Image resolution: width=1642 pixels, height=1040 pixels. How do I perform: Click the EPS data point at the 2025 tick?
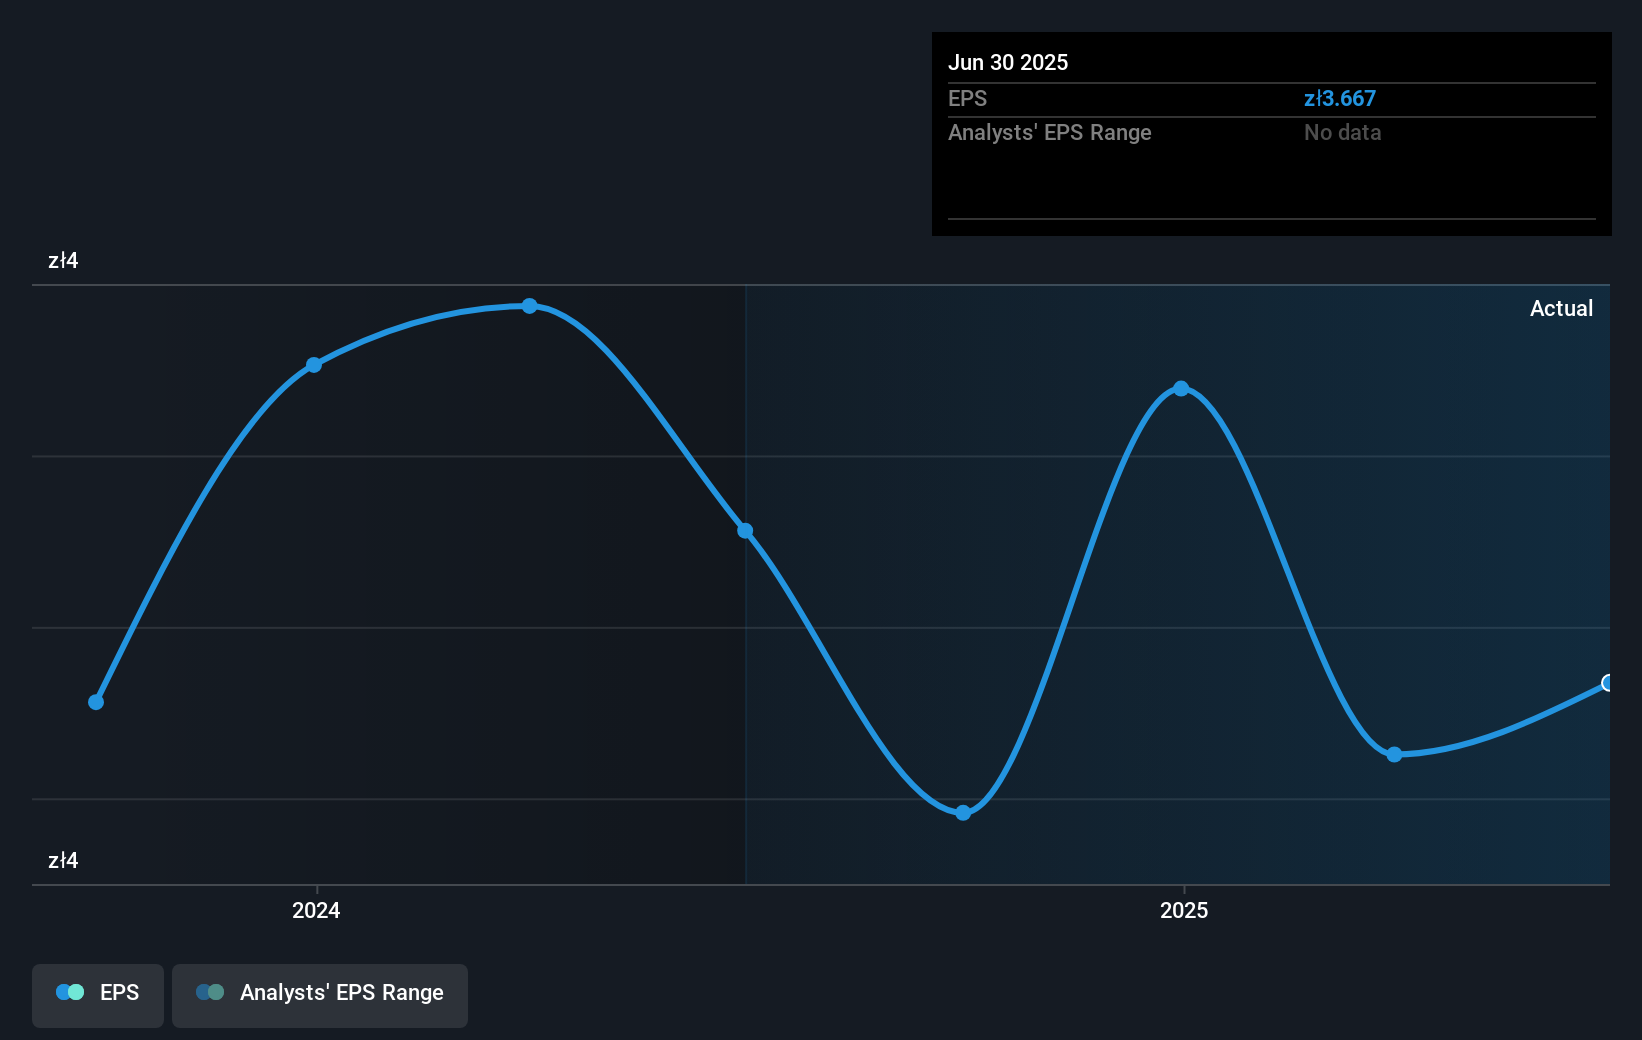pos(1181,388)
